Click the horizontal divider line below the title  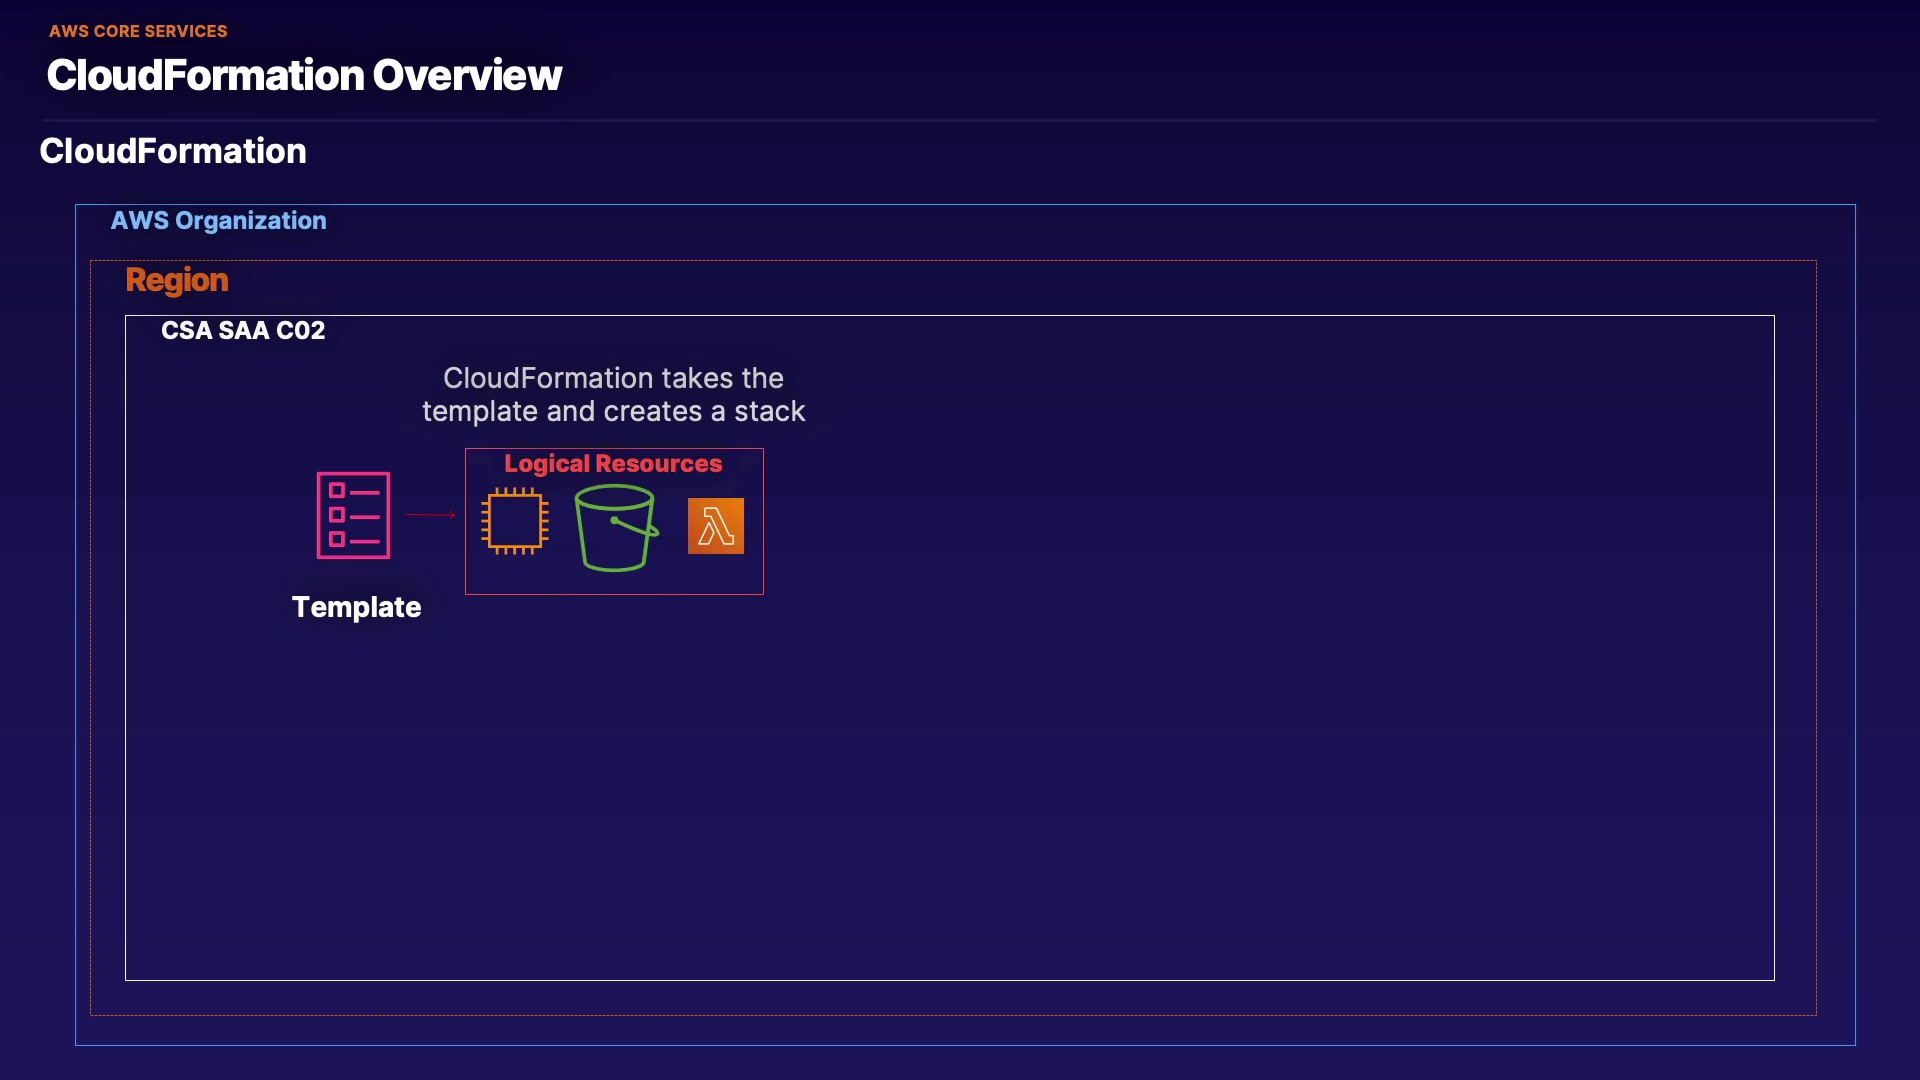[960, 121]
